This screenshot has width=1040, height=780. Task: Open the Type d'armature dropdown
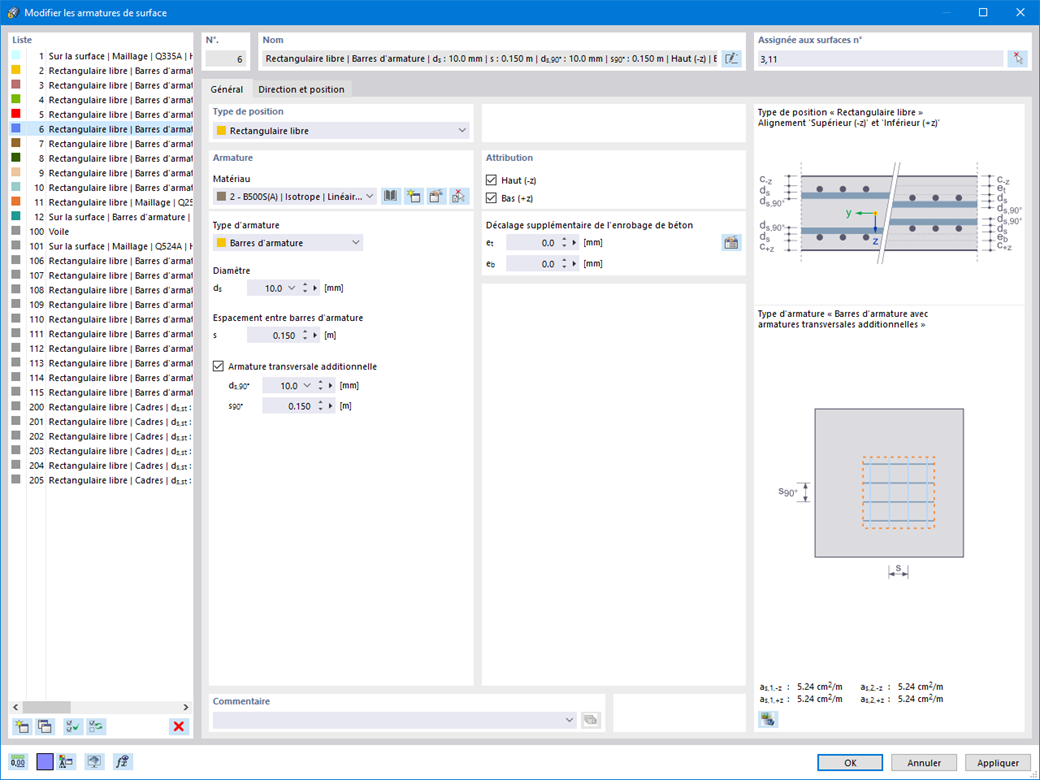click(356, 243)
